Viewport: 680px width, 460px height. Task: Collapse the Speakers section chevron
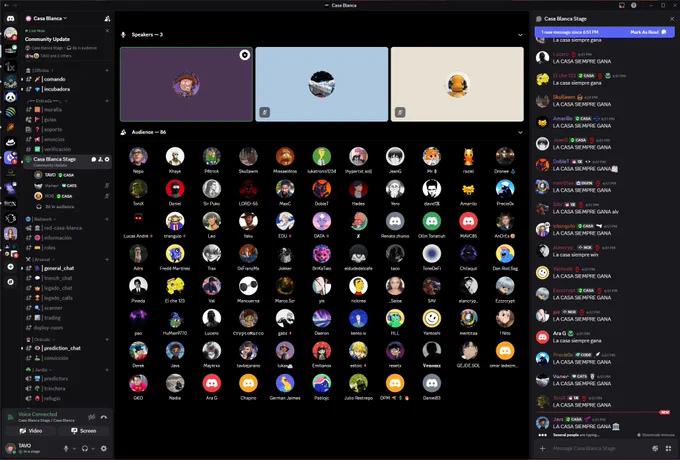520,35
